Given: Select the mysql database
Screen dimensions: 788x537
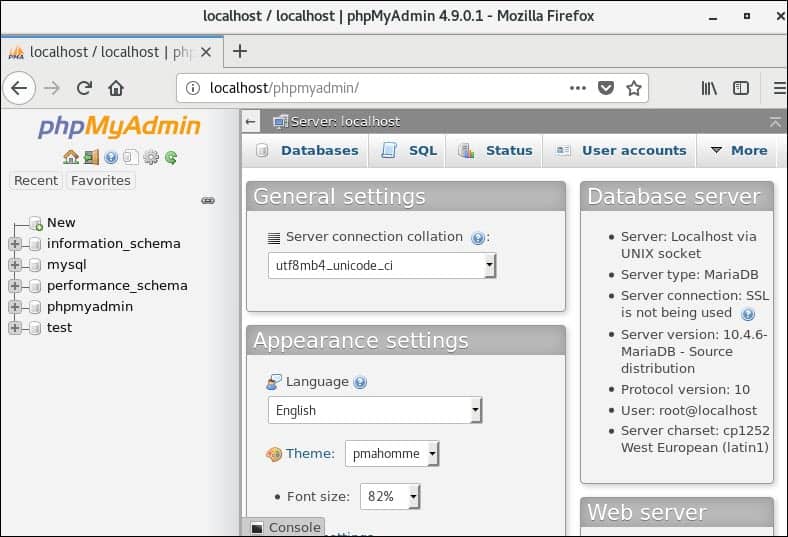Looking at the screenshot, I should 66,265.
